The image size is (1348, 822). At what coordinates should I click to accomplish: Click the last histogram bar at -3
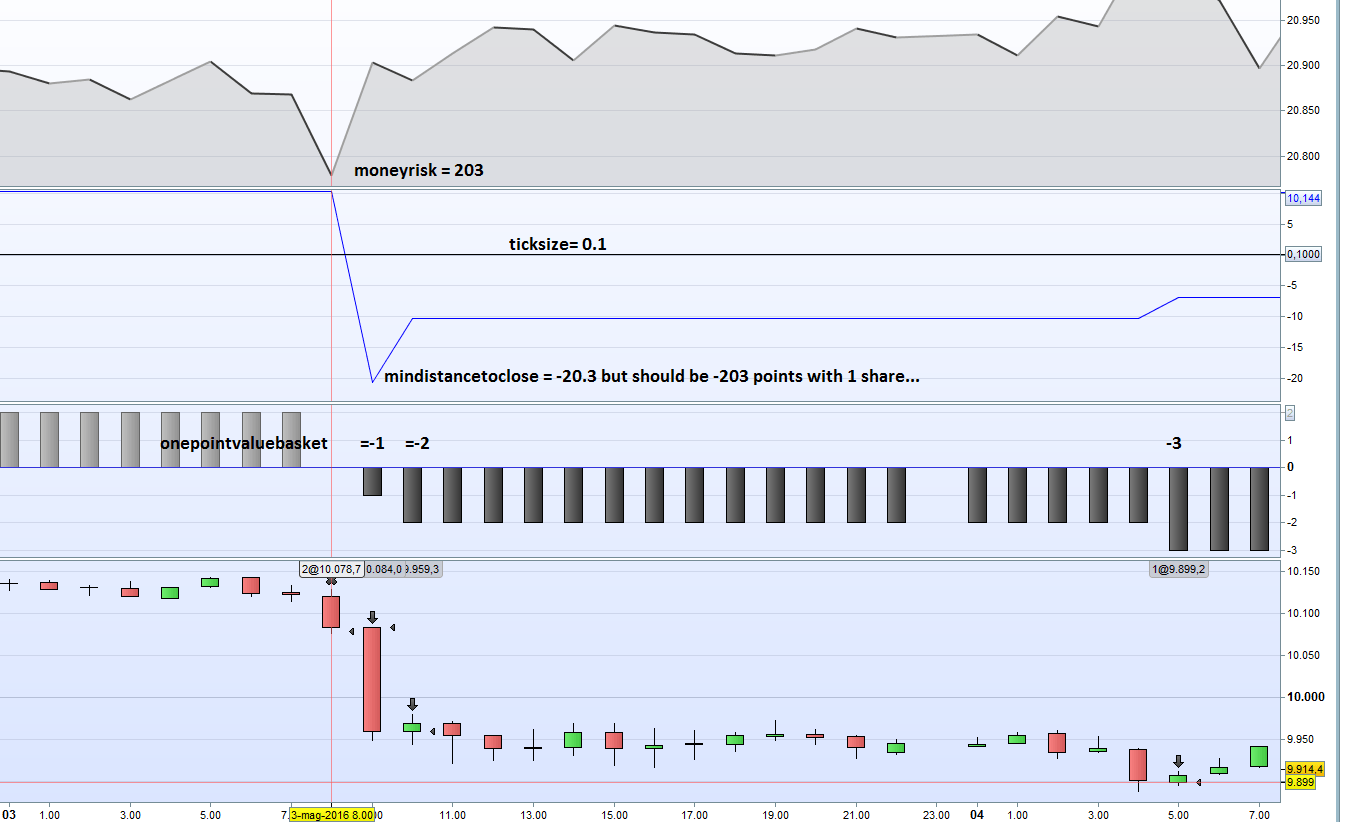1260,508
